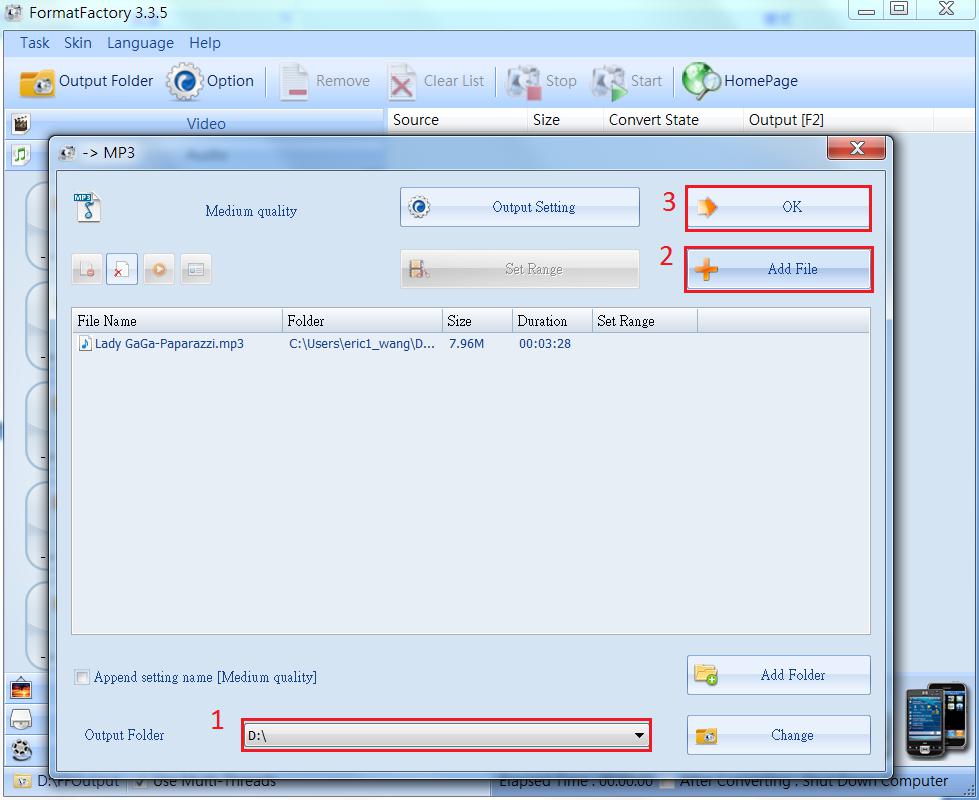Click the FormatFactory title bar app icon

click(14, 12)
